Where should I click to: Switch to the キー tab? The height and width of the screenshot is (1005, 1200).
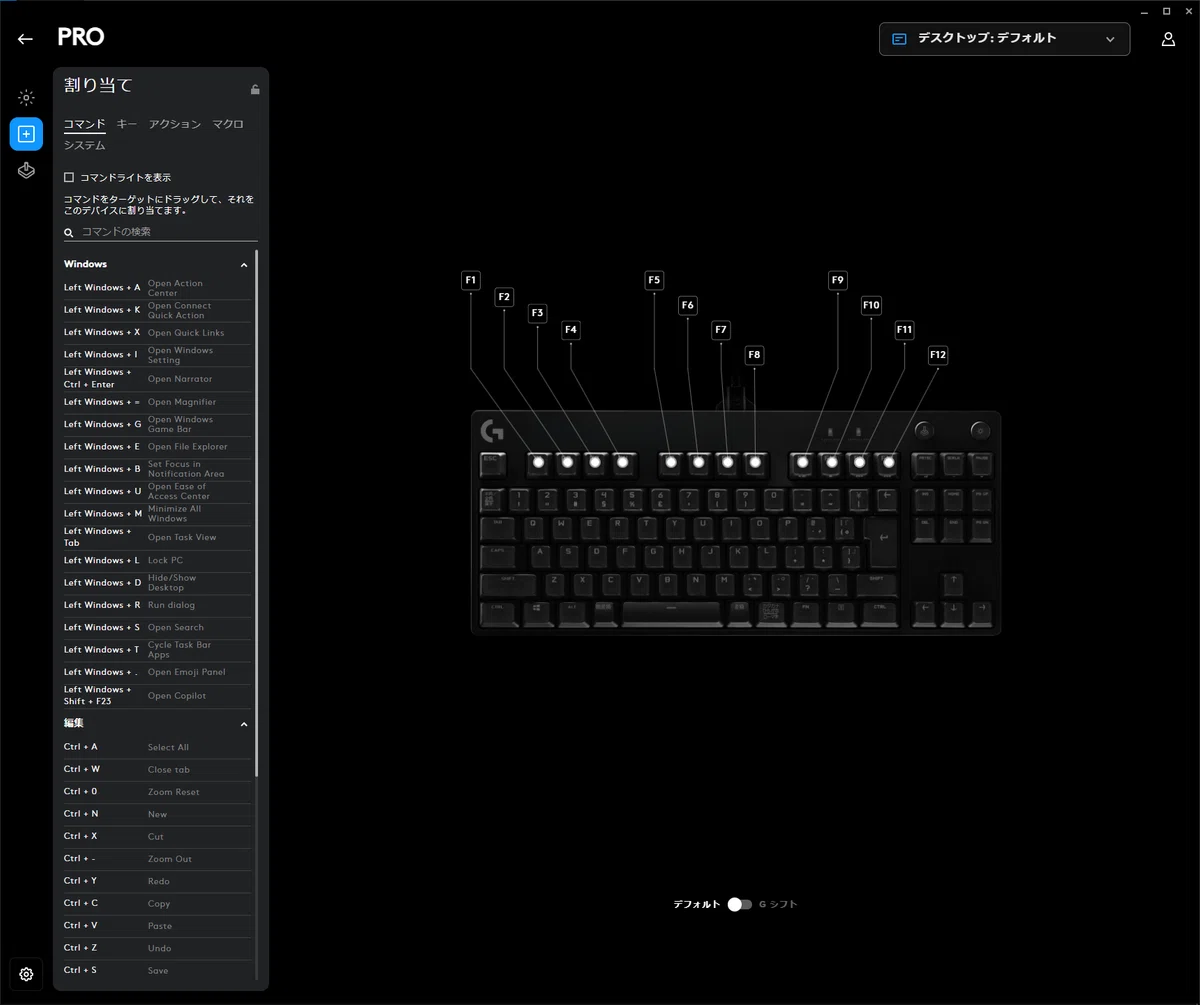click(127, 124)
